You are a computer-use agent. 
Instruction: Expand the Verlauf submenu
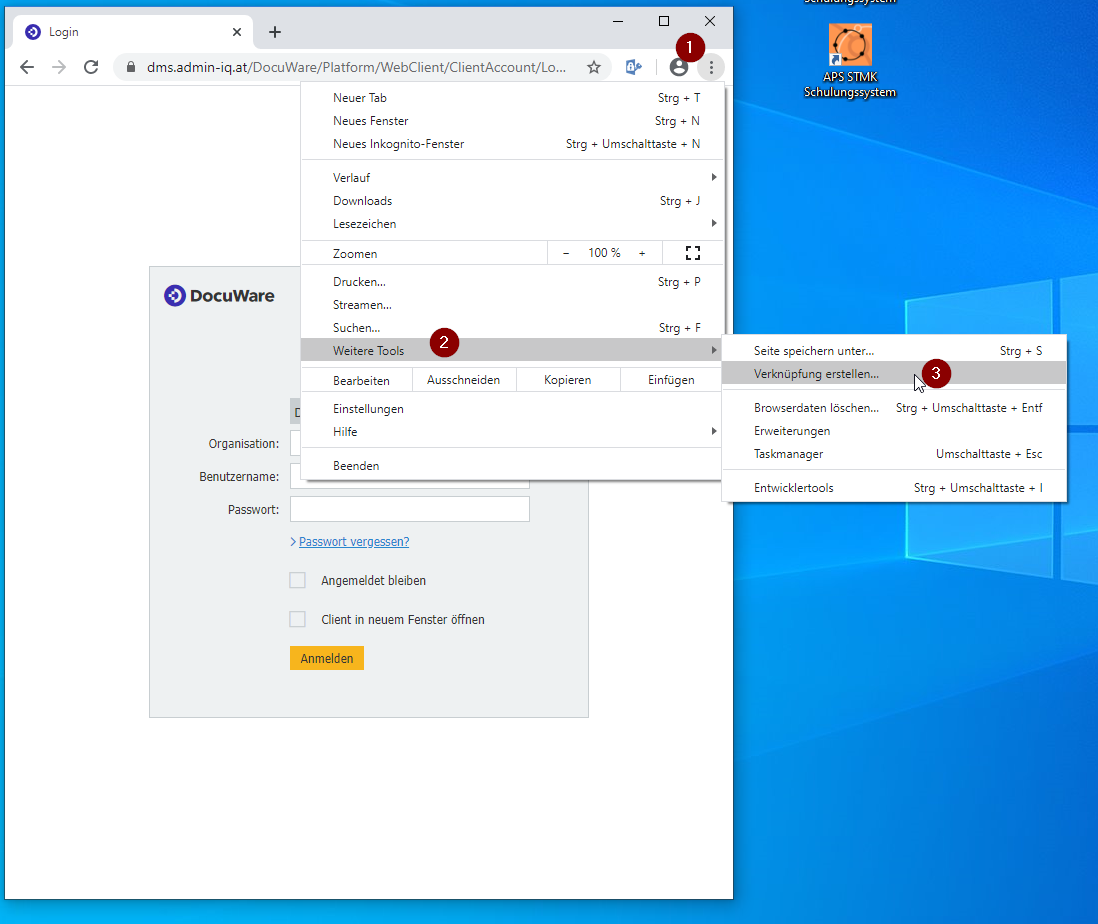pyautogui.click(x=511, y=178)
